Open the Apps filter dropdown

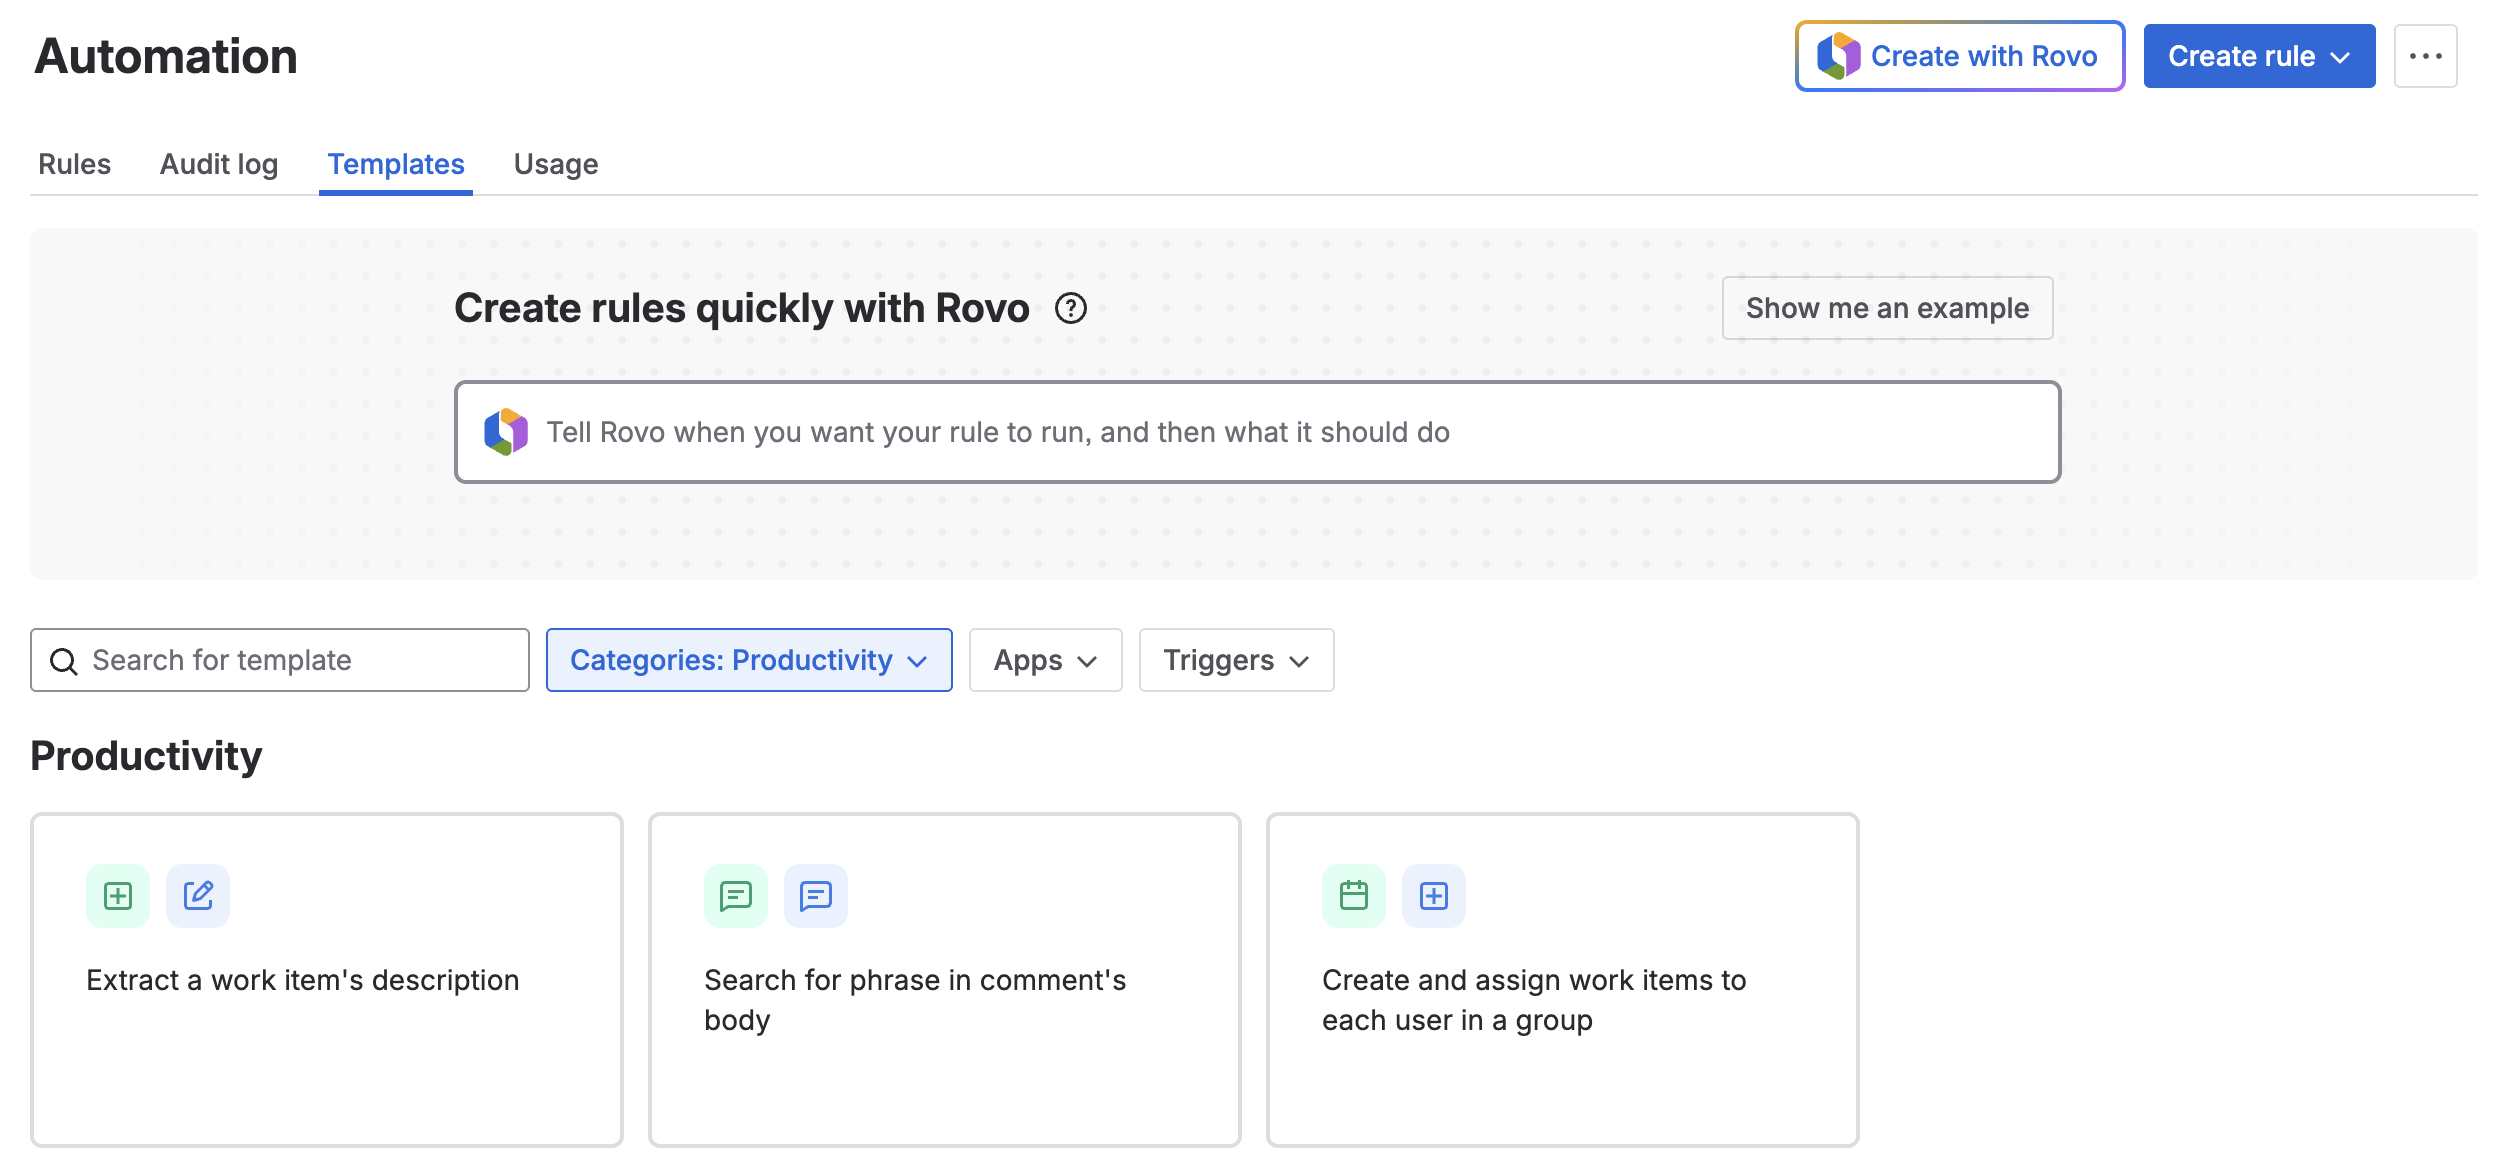pos(1045,660)
